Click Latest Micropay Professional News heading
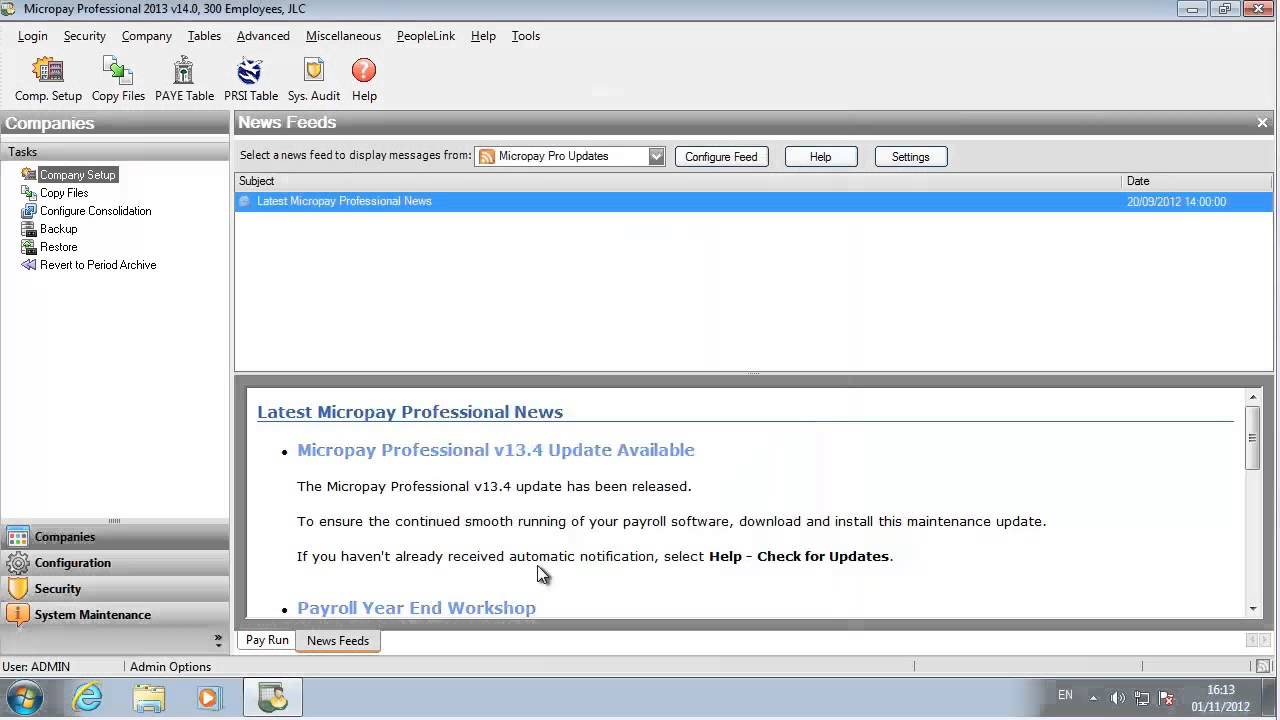The image size is (1280, 720). [410, 412]
